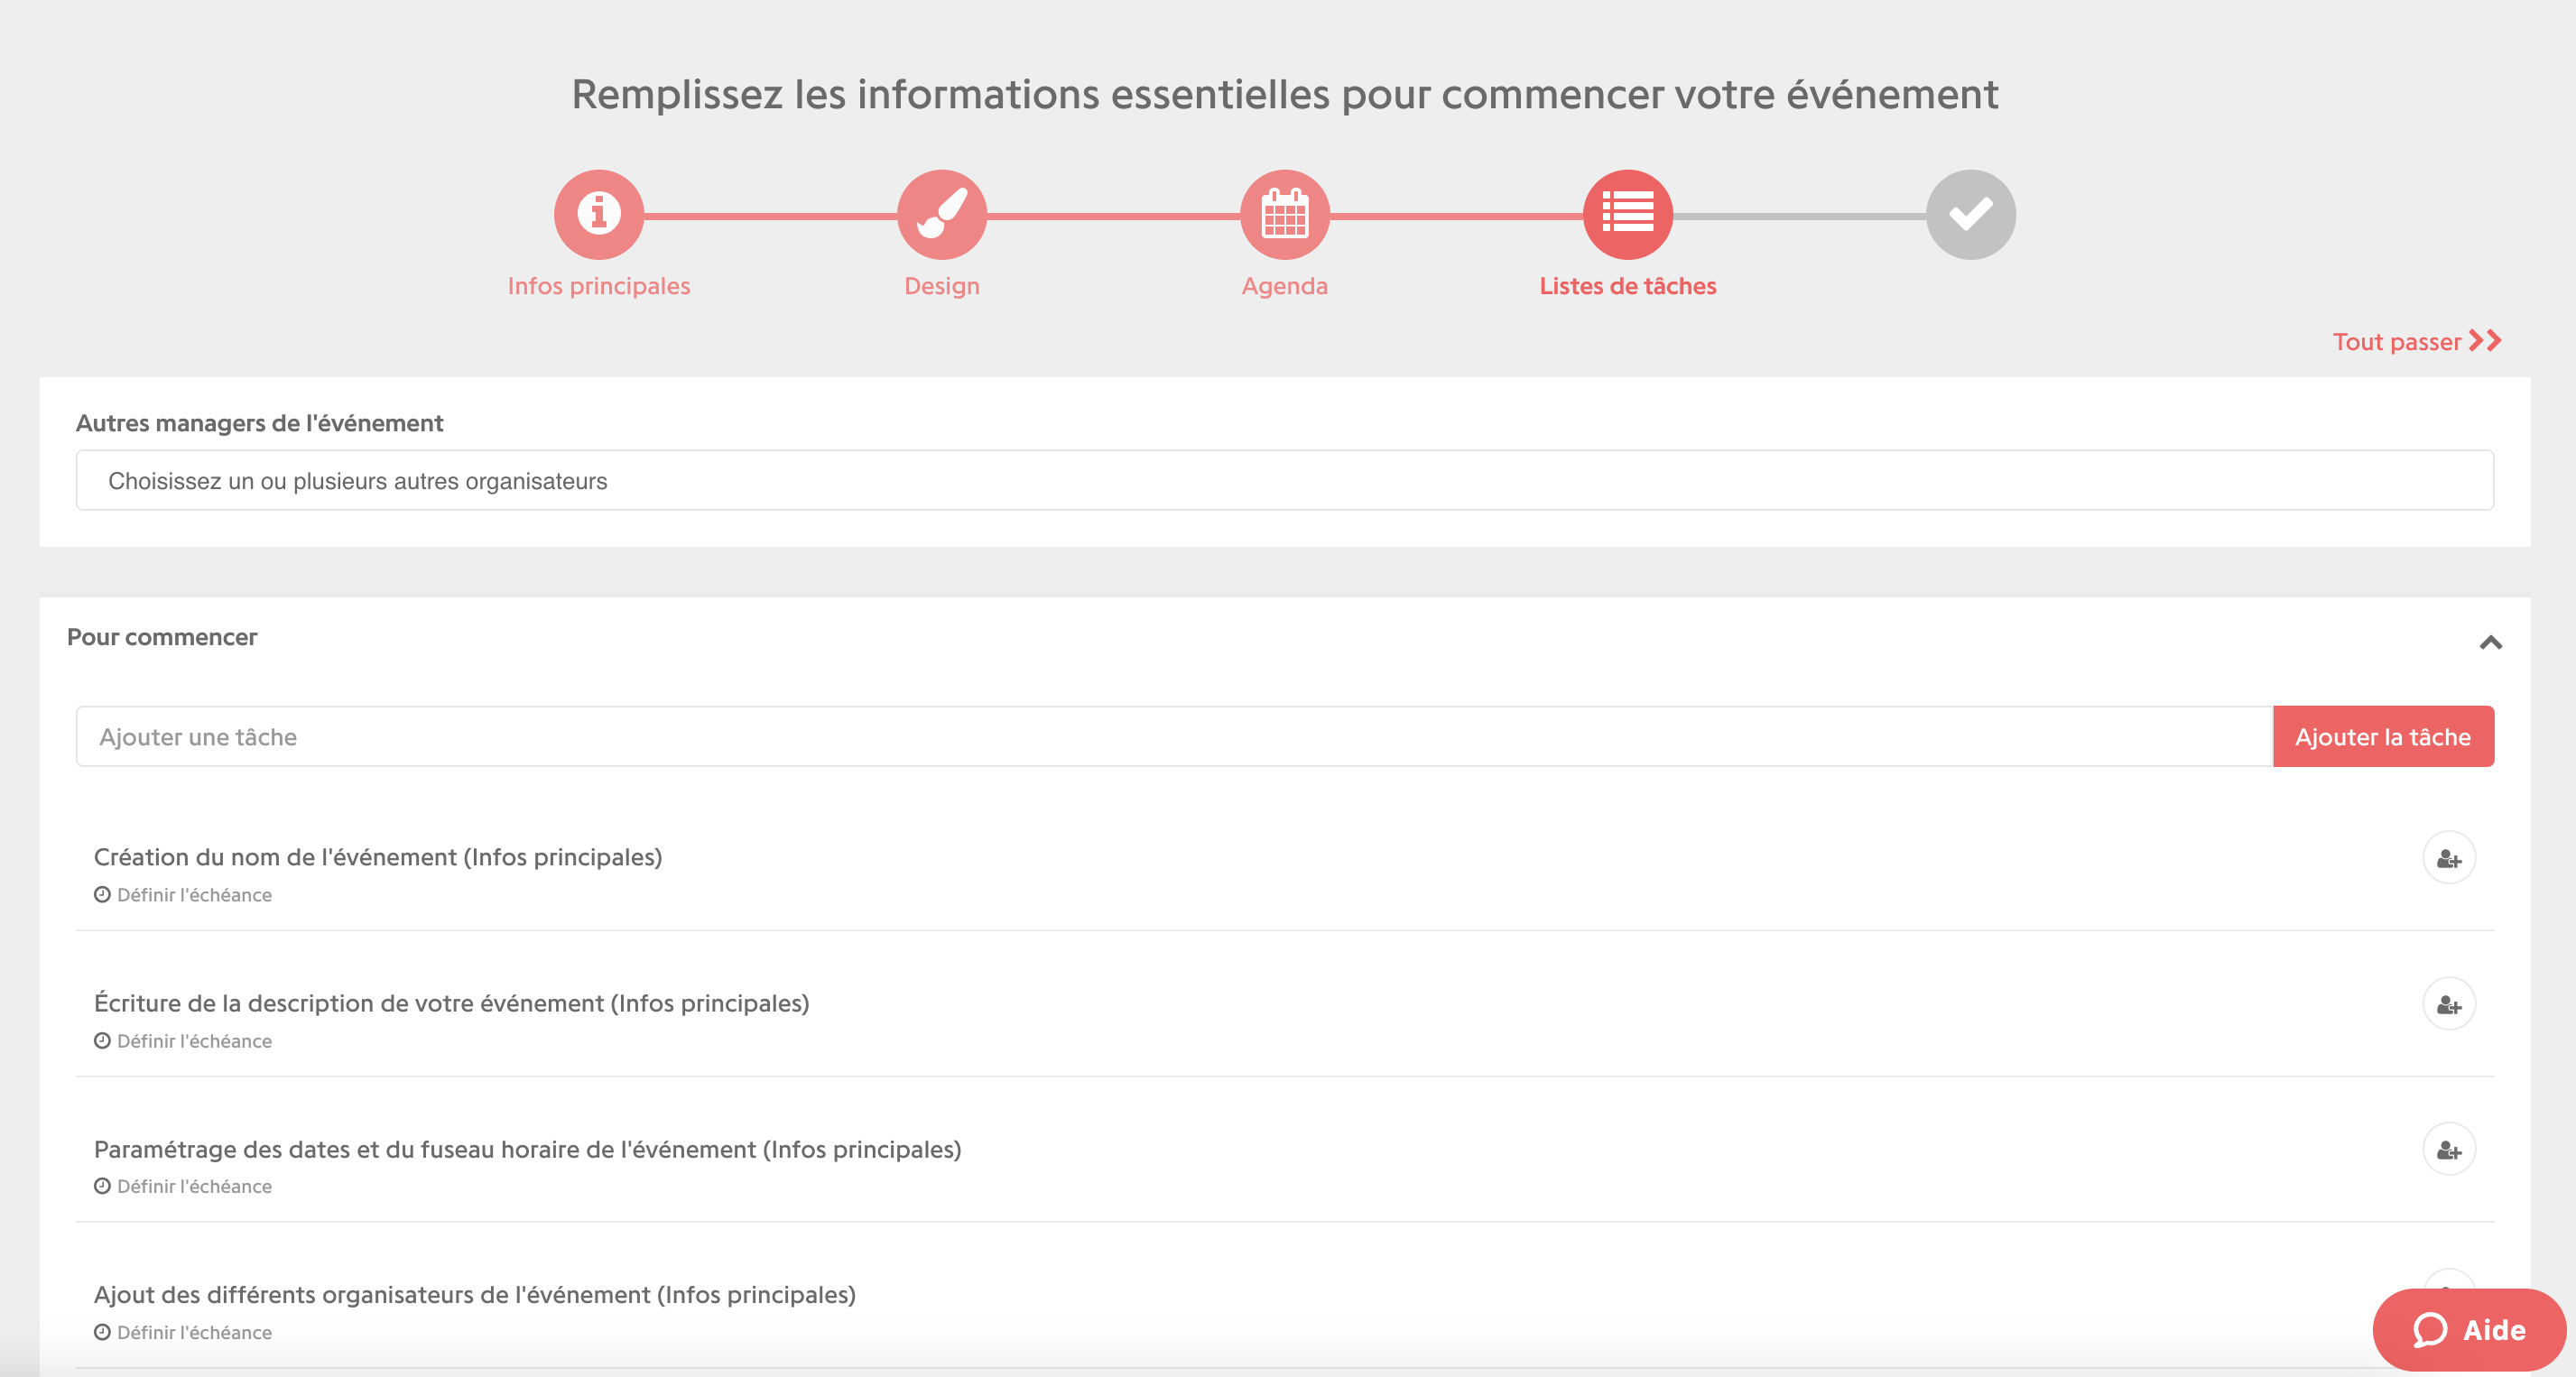Click the Listes de tâches list icon
The height and width of the screenshot is (1377, 2576).
[1628, 214]
